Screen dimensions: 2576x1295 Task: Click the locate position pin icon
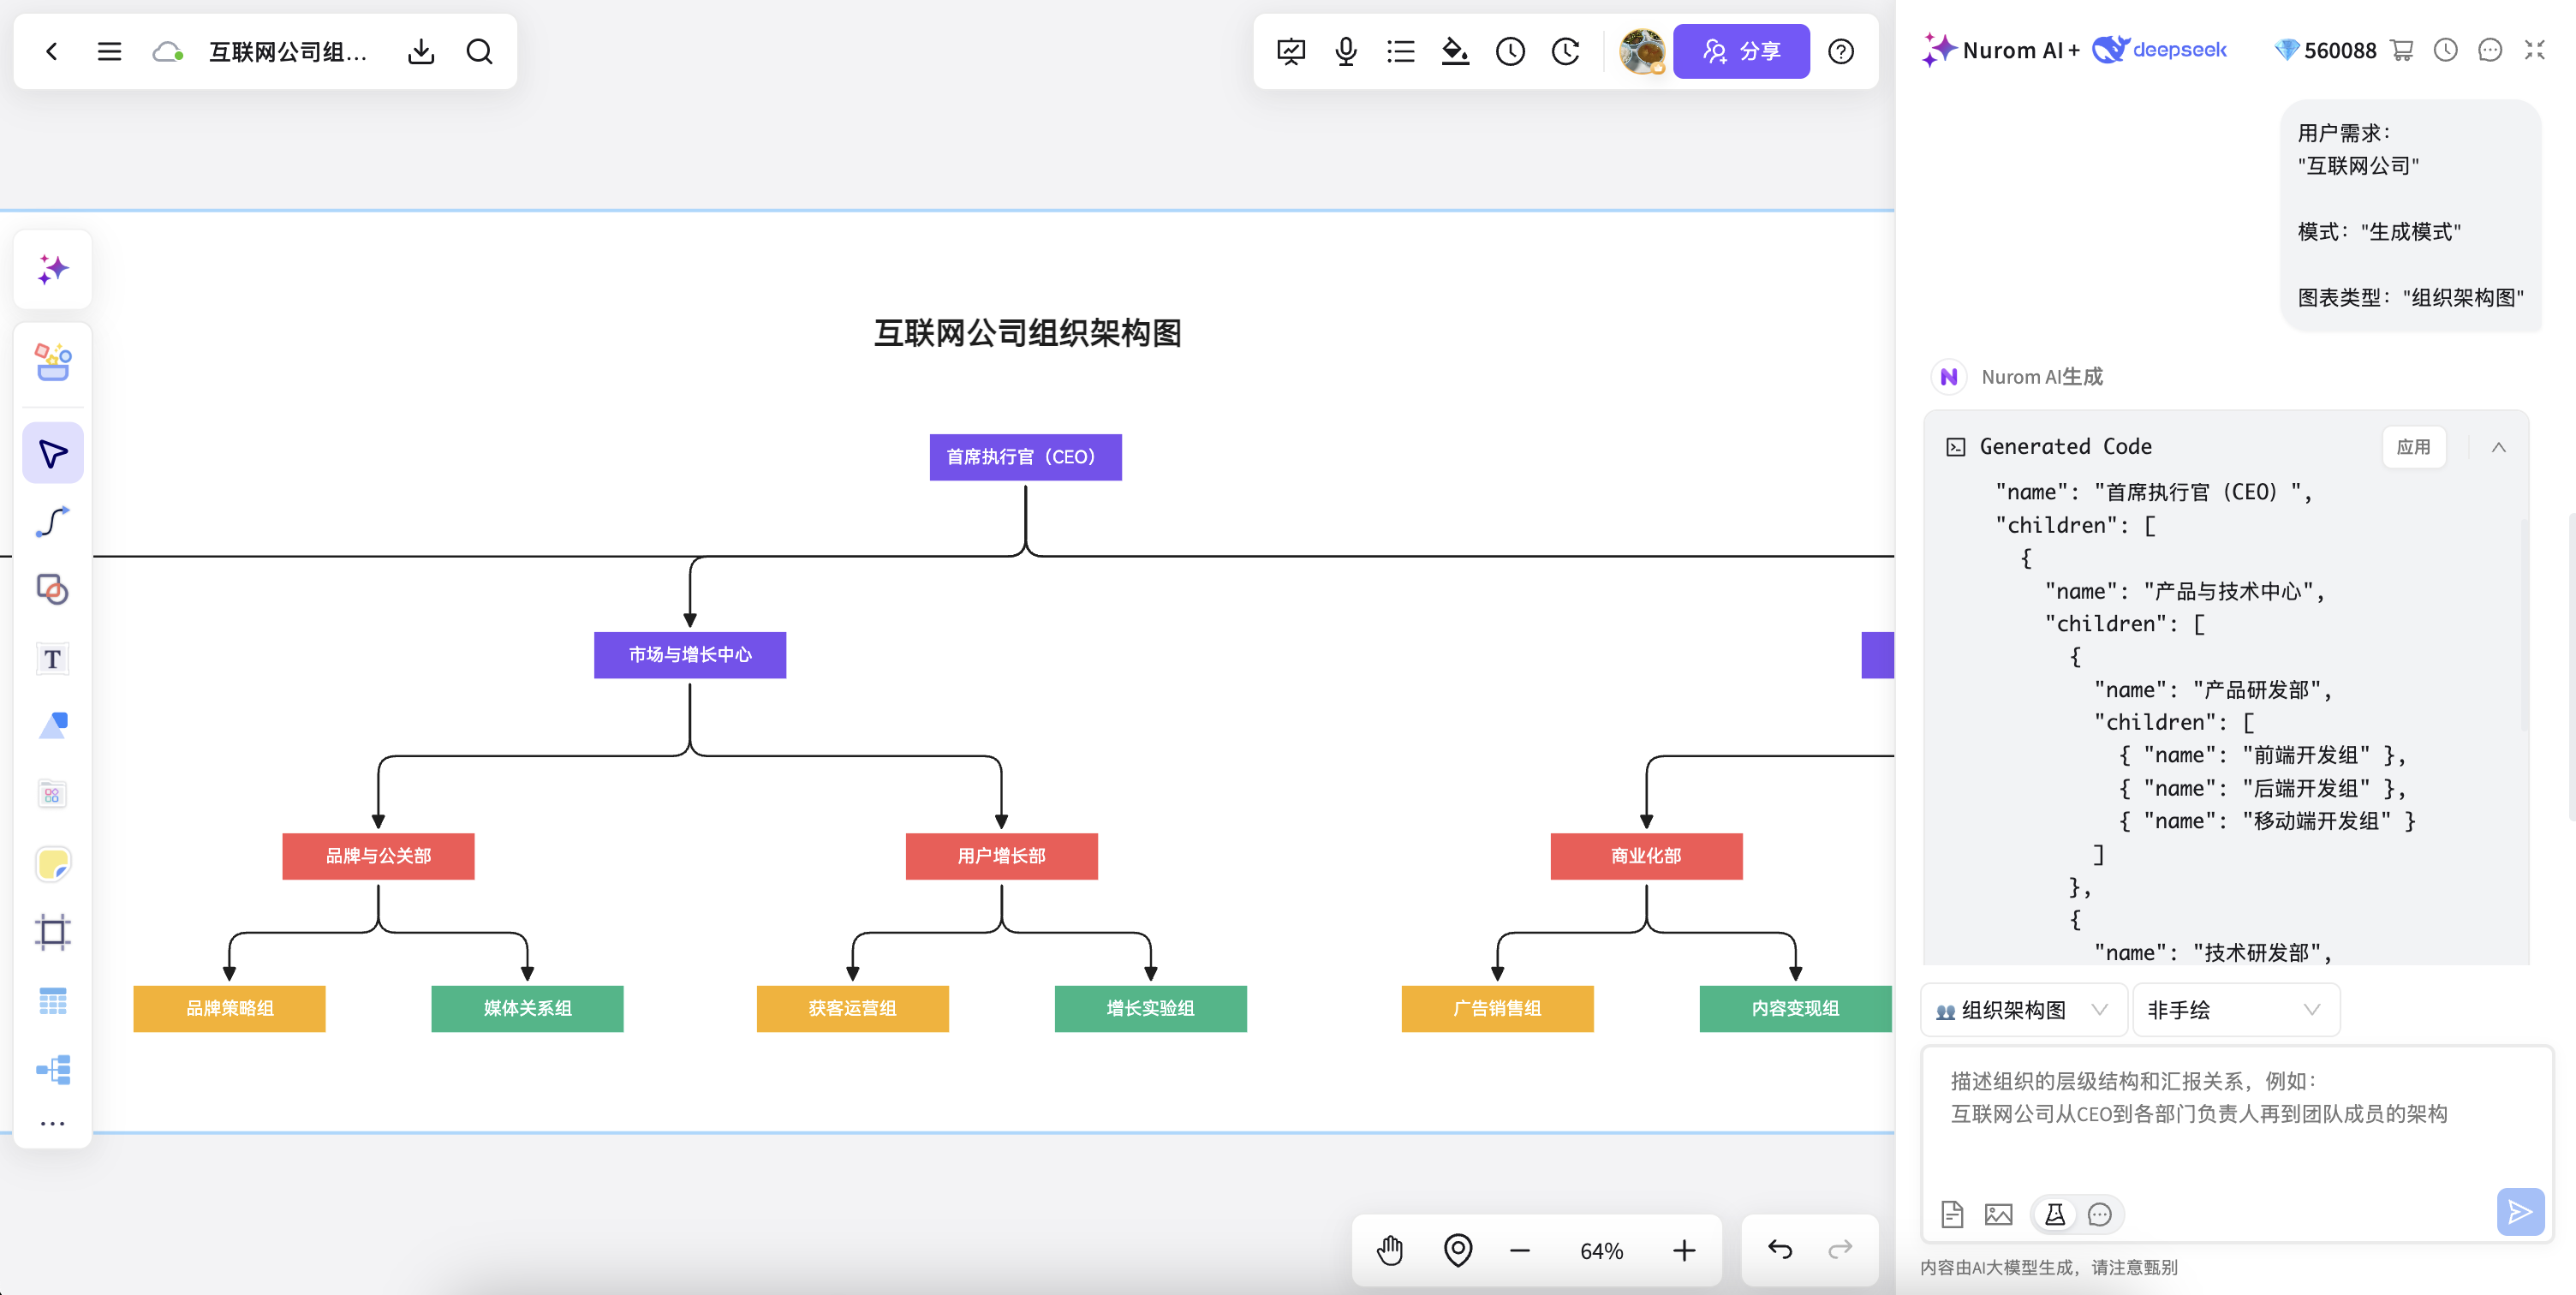tap(1458, 1250)
